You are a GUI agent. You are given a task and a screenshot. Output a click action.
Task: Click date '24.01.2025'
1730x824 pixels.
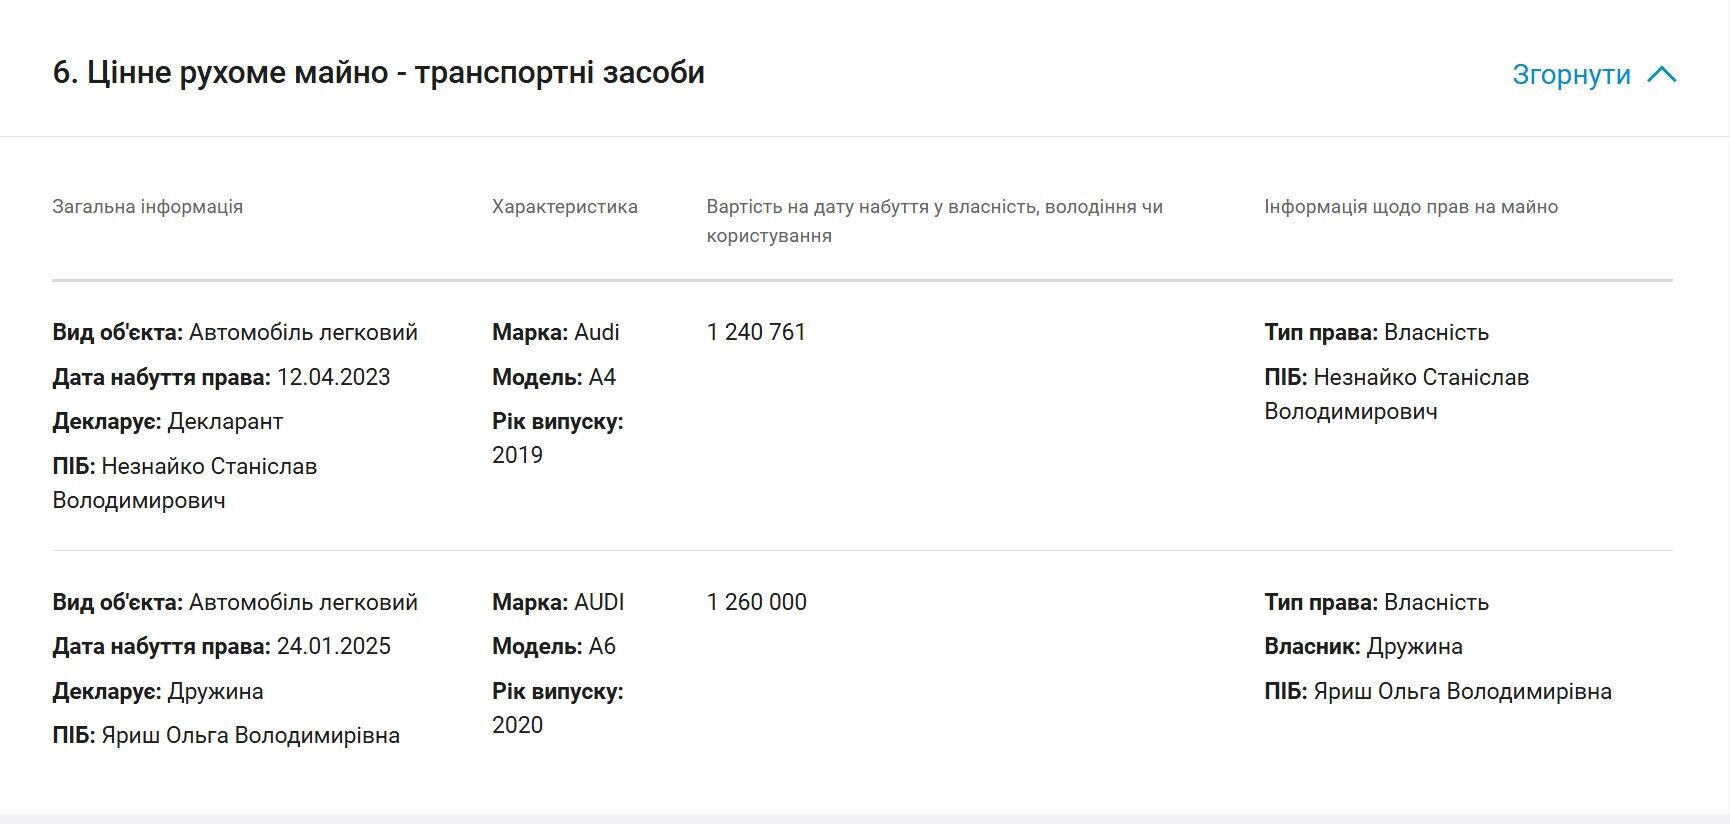334,646
